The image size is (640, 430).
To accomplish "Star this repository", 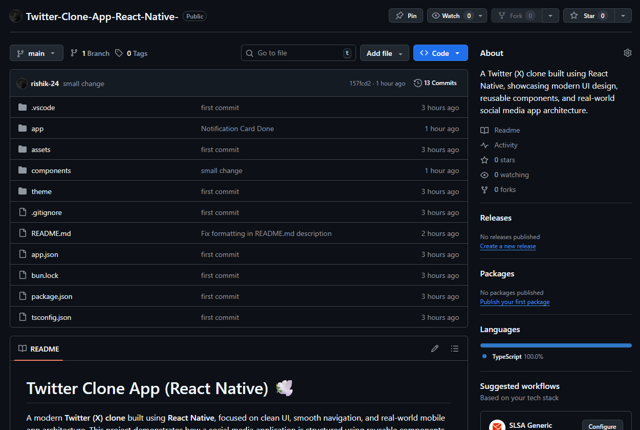I will click(x=589, y=16).
